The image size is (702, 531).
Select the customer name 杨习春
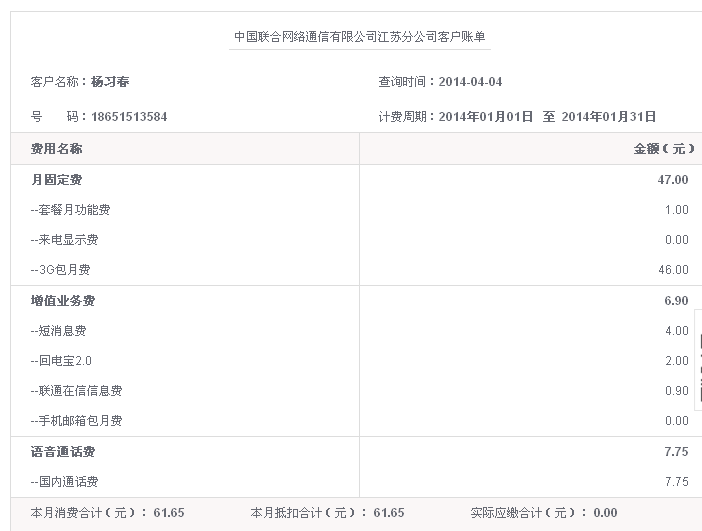[110, 81]
